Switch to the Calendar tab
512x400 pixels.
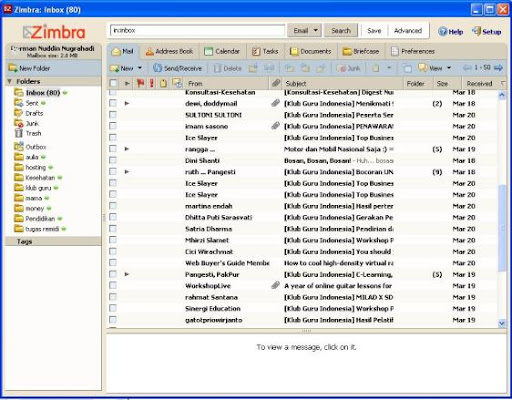tap(222, 51)
